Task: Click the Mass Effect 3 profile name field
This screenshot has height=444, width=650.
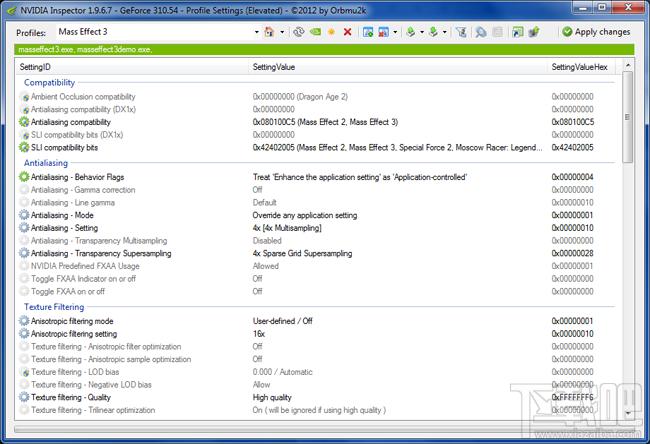Action: coord(154,32)
